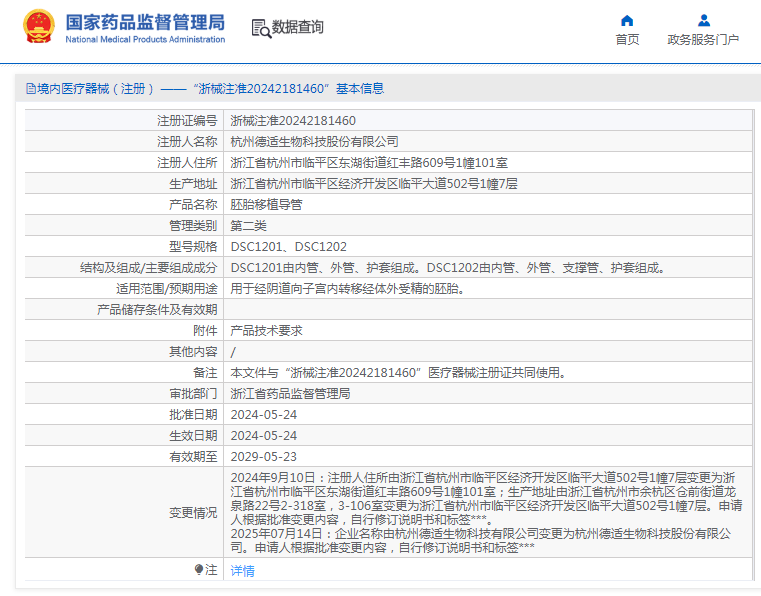Click 国家药品监督管理局 site title

pyautogui.click(x=145, y=22)
